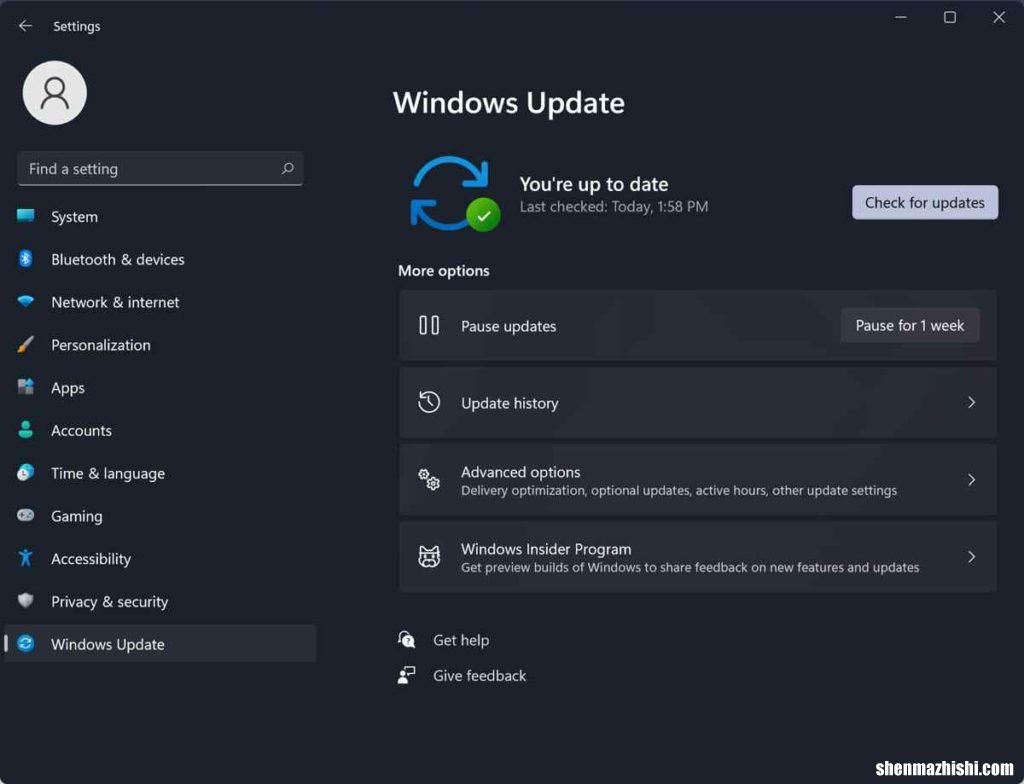Select Windows Update in sidebar
Viewport: 1024px width, 784px height.
160,644
